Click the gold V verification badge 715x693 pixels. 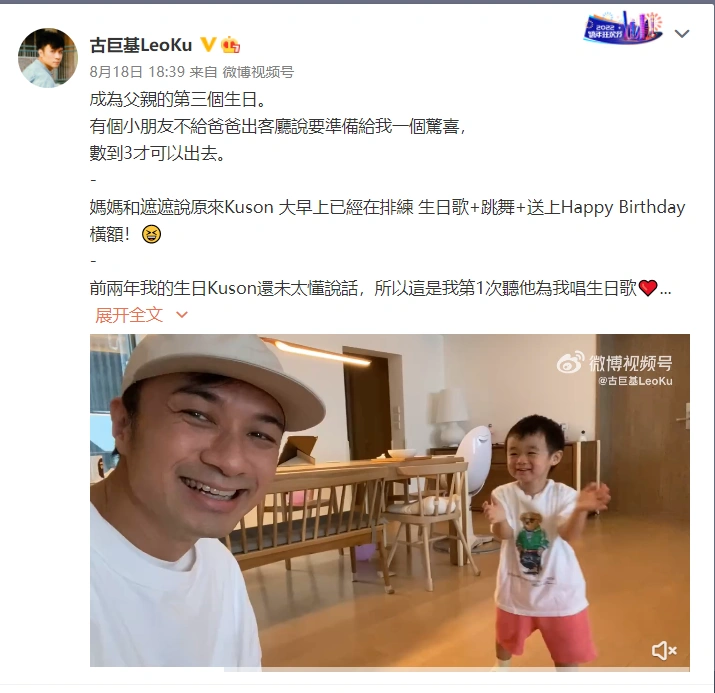208,45
